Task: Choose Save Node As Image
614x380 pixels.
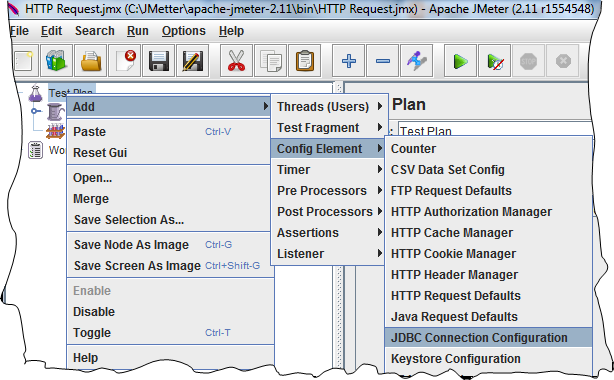Action: pos(169,245)
